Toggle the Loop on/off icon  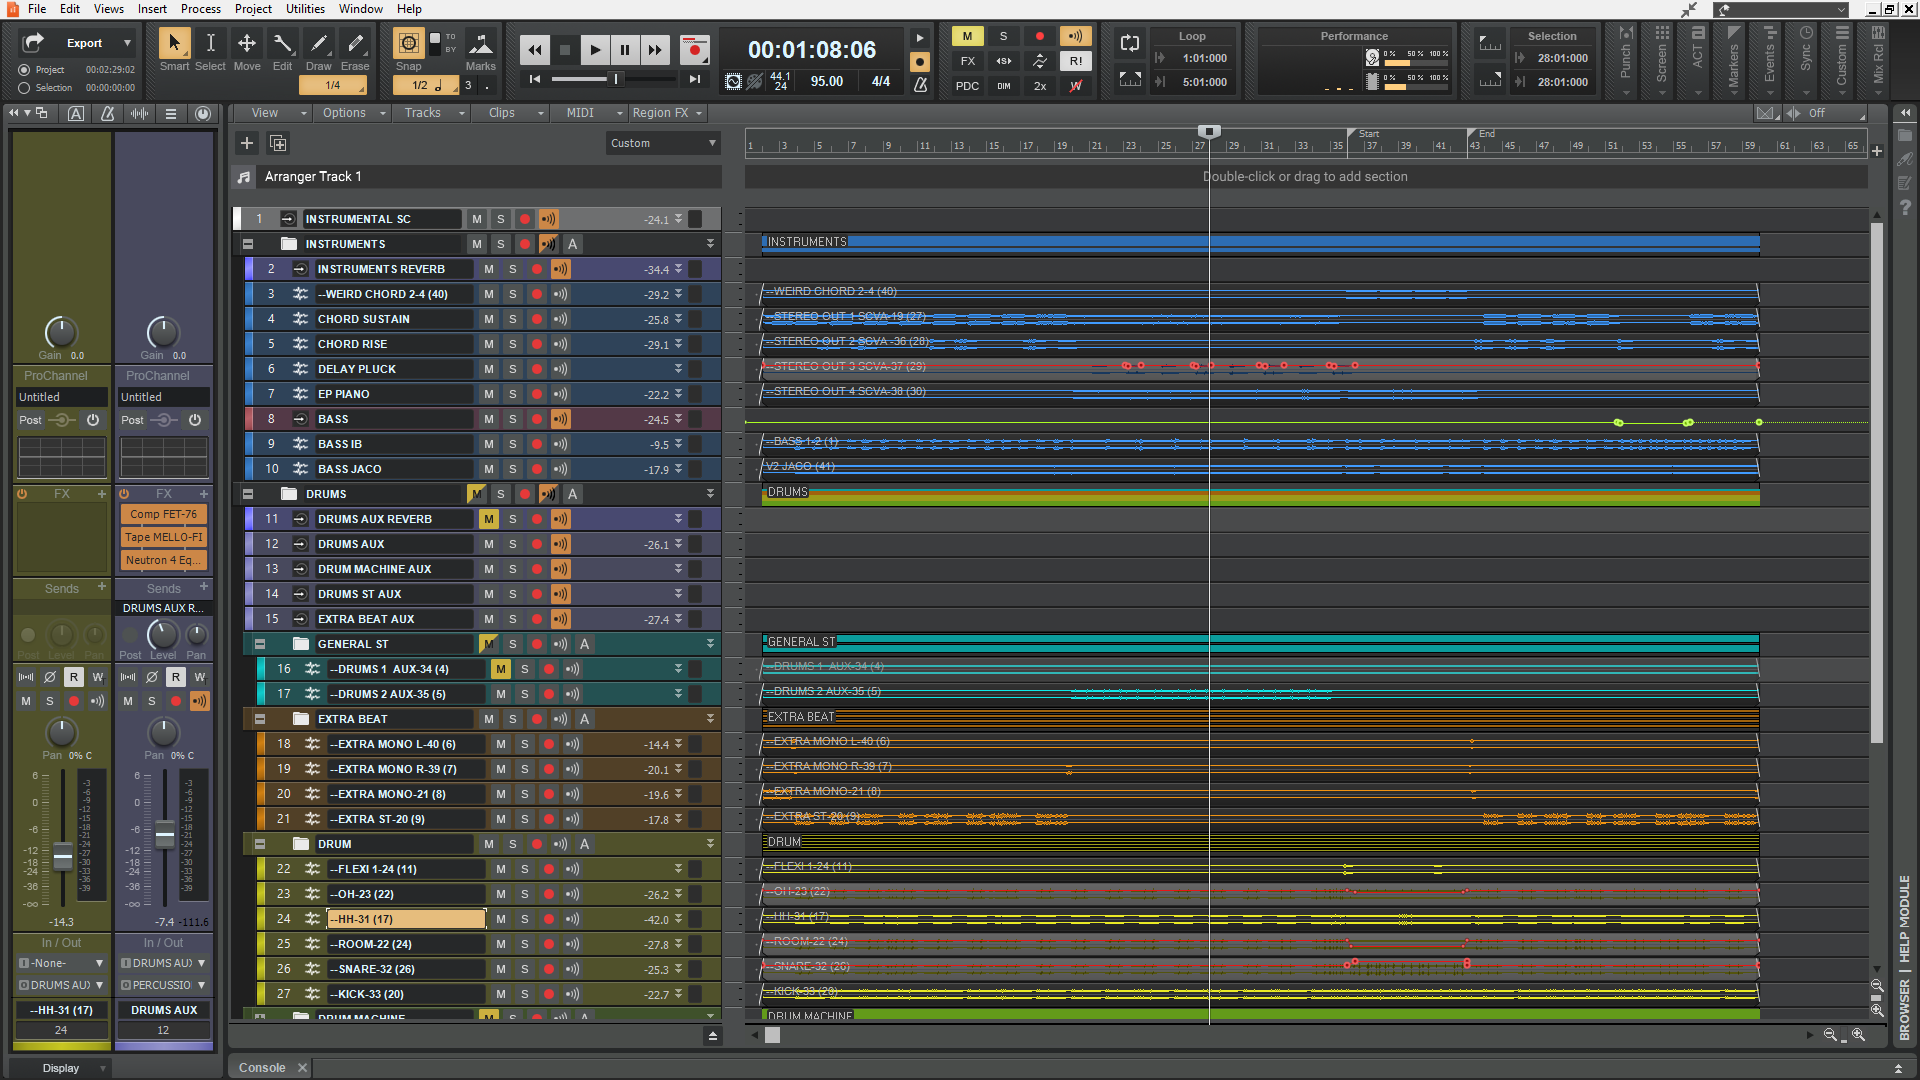(1130, 43)
